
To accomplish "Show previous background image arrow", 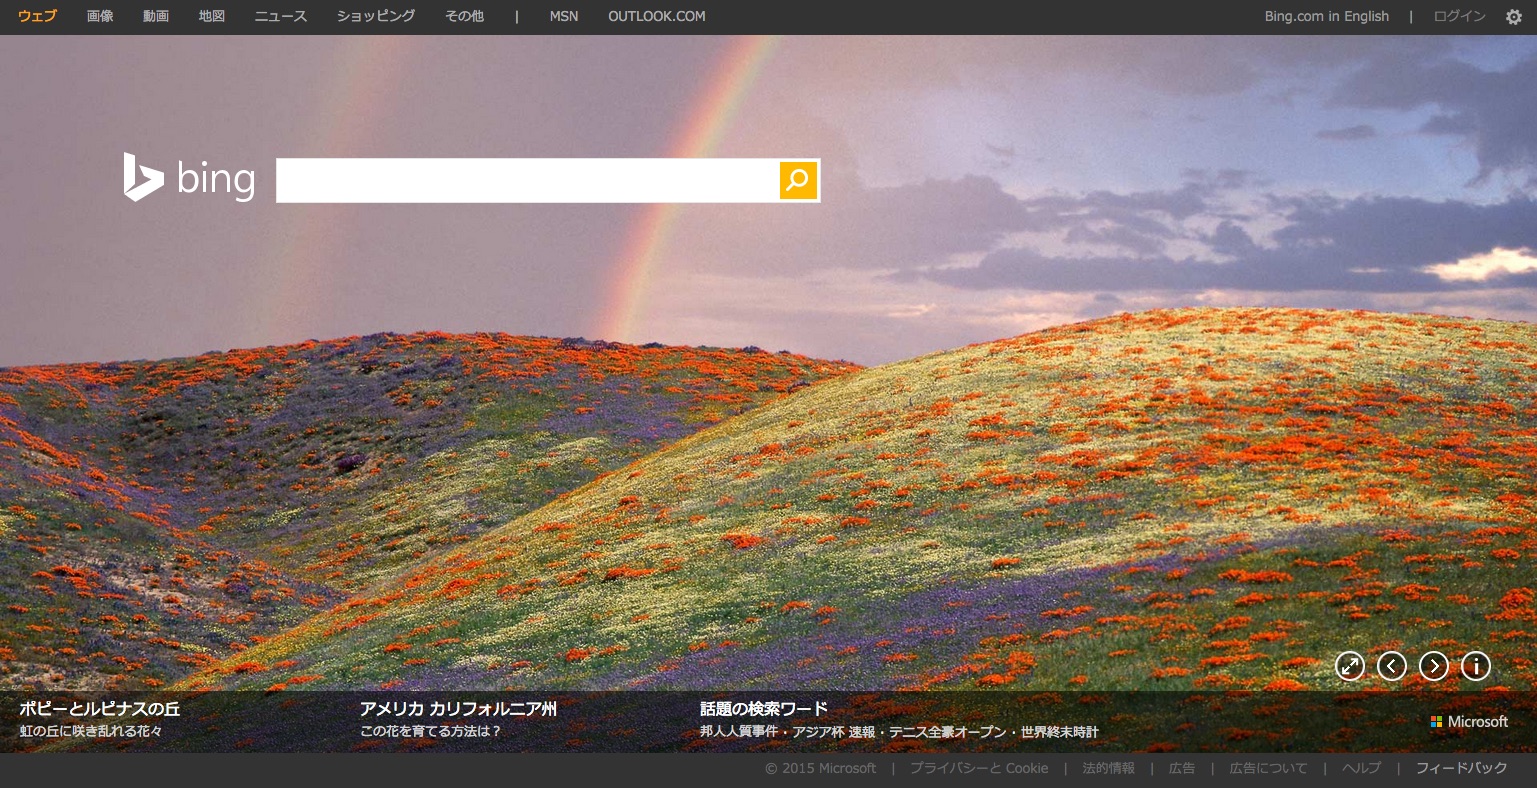I will pyautogui.click(x=1392, y=666).
